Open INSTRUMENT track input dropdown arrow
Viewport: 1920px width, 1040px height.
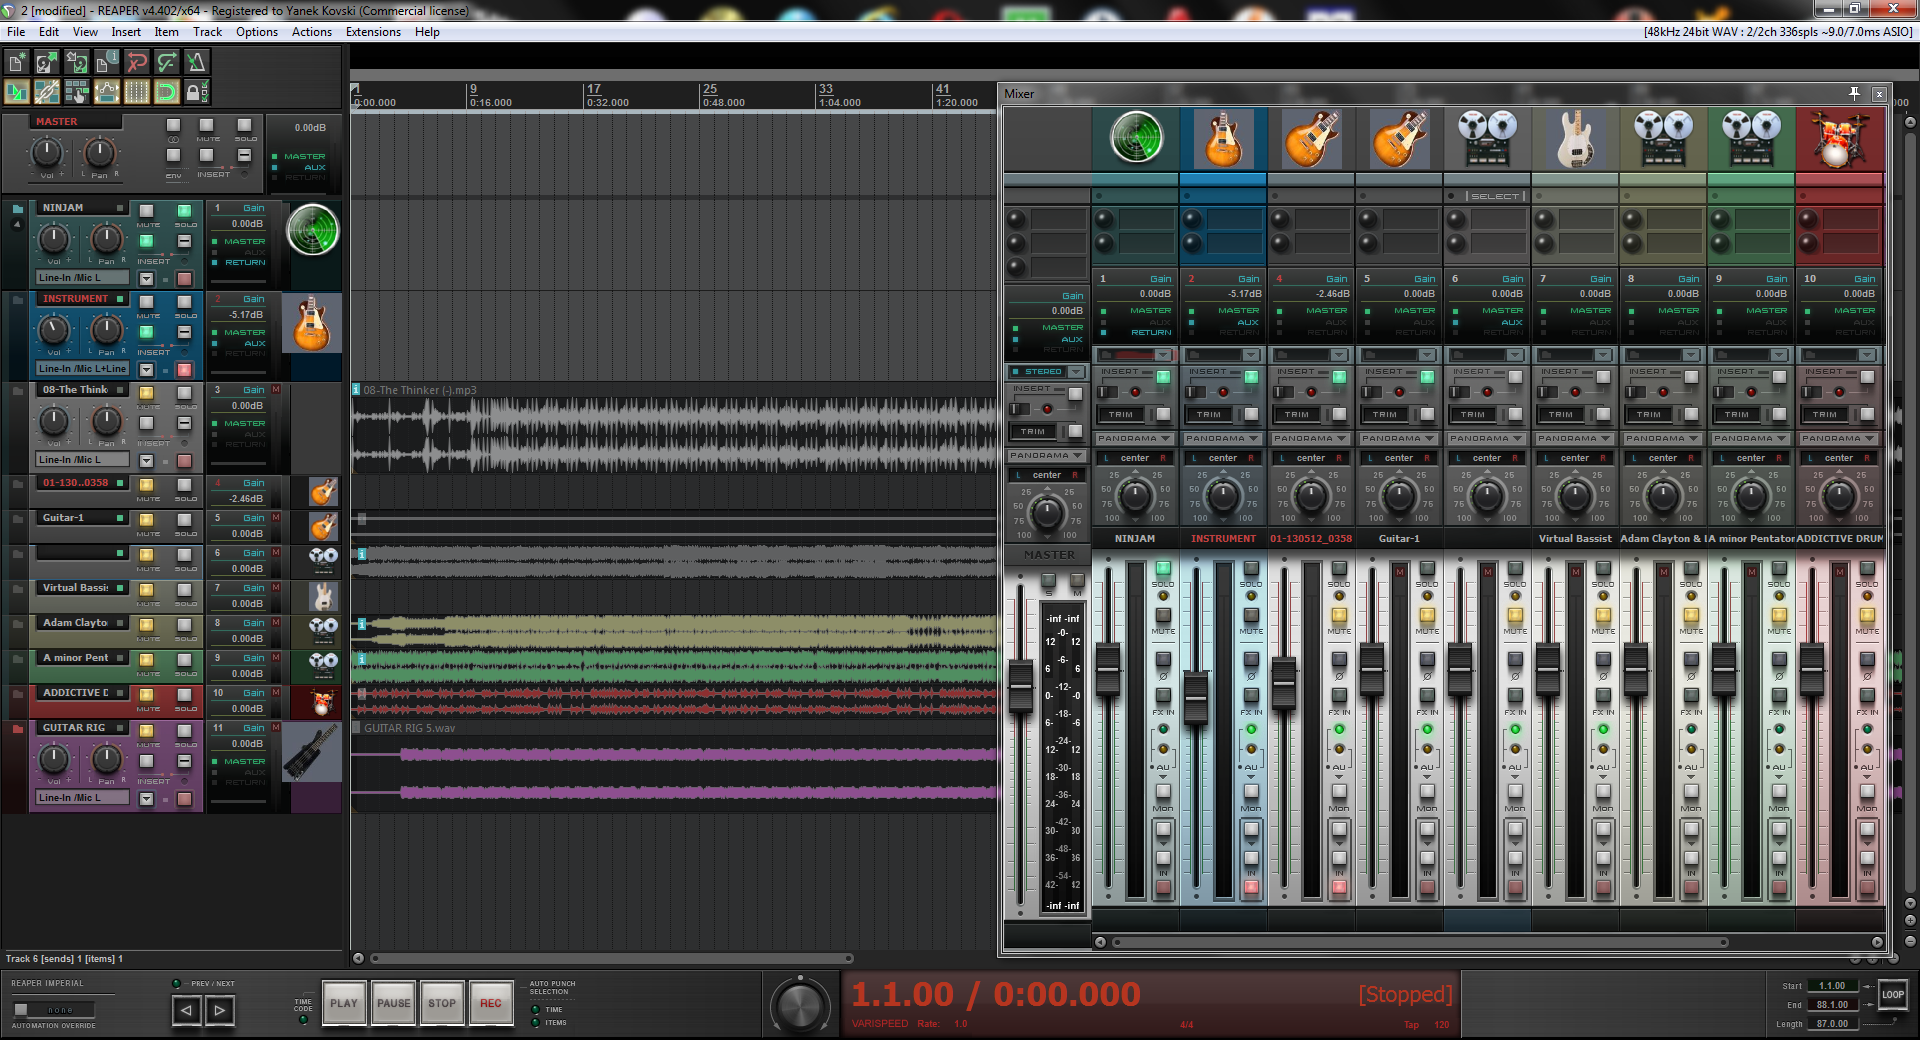pos(147,370)
